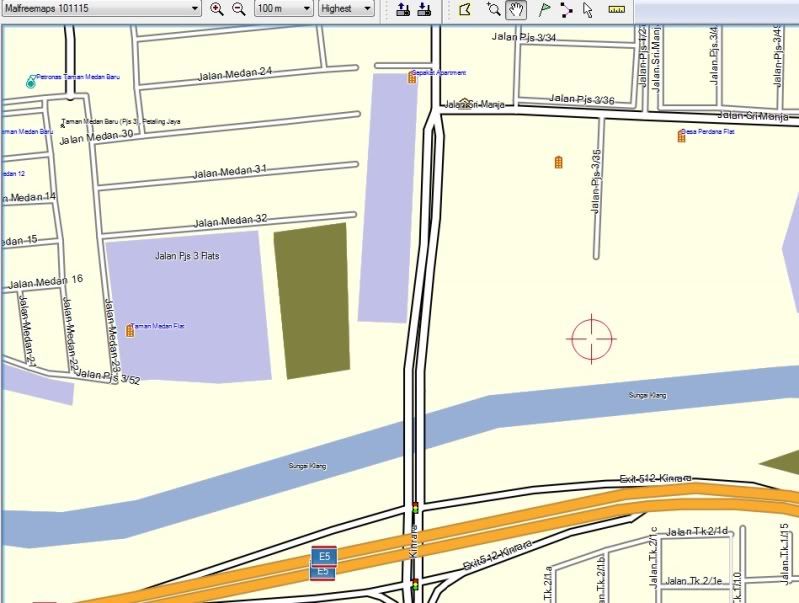Select the zoom tool with cursor

pyautogui.click(x=492, y=9)
